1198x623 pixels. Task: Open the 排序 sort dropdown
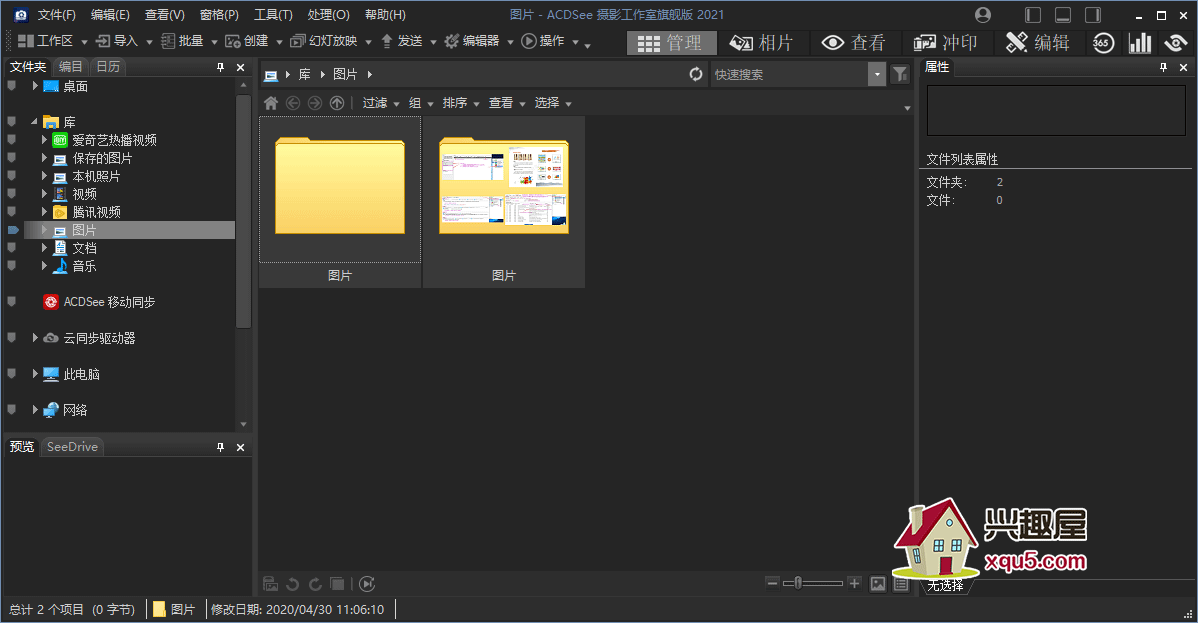tap(461, 103)
